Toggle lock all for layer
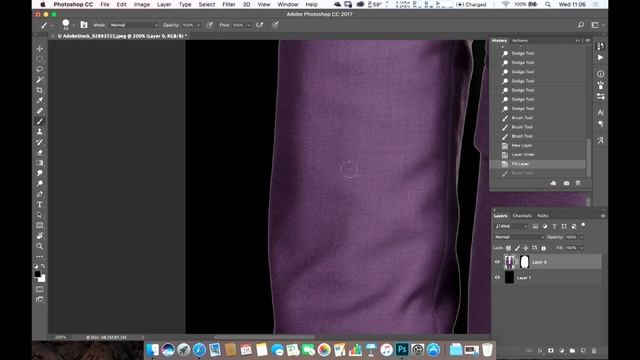The image size is (640, 360). coord(544,248)
